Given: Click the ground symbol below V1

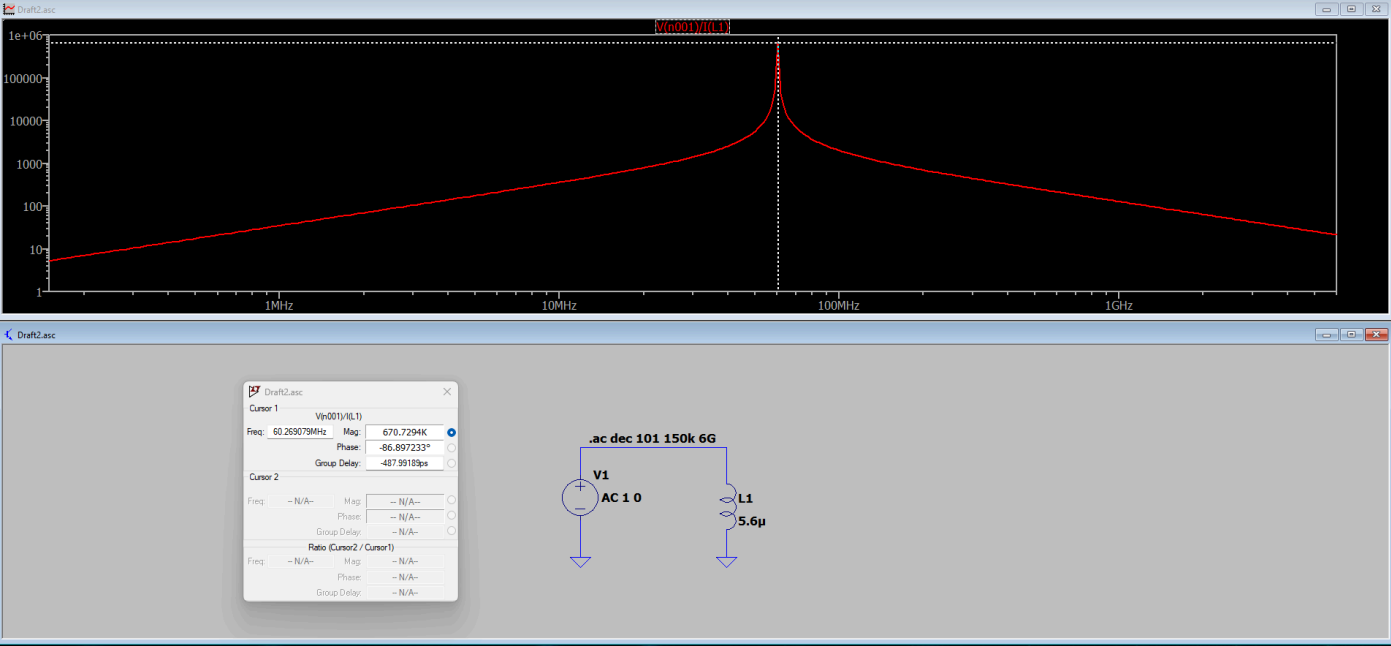Looking at the screenshot, I should (x=580, y=560).
